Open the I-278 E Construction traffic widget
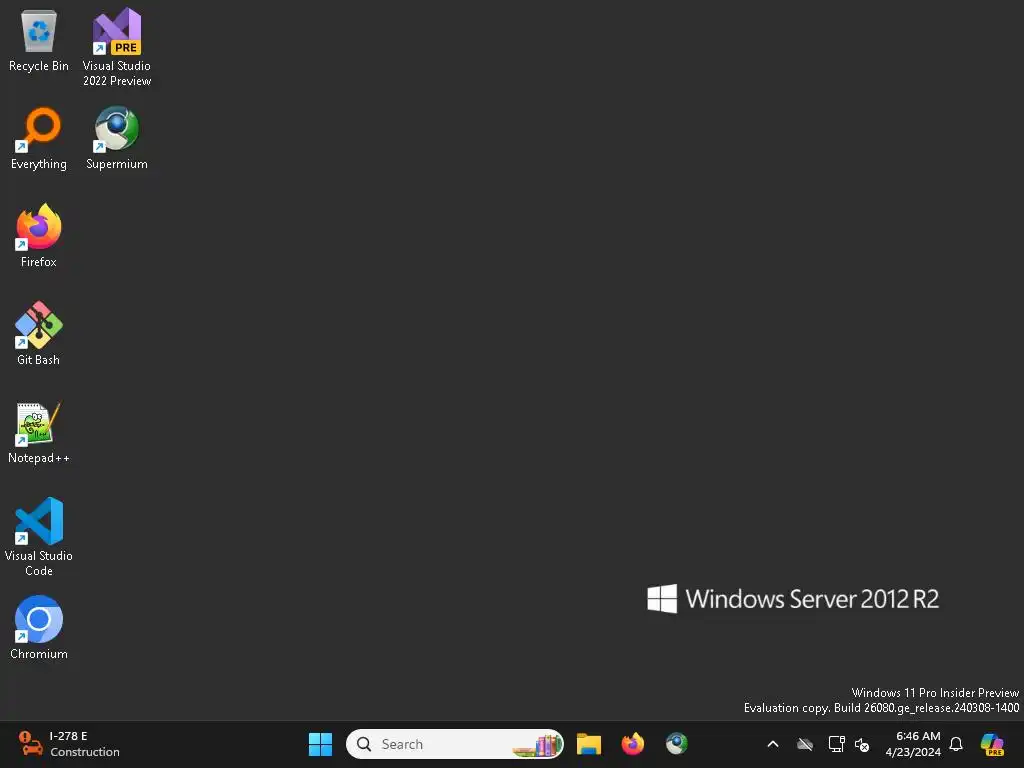The height and width of the screenshot is (768, 1024). point(69,744)
